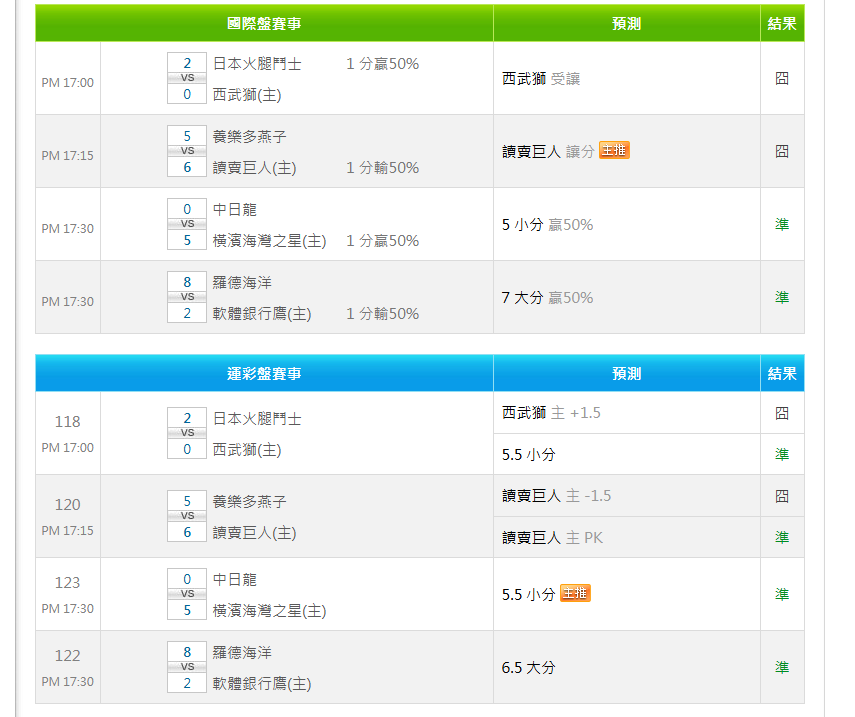Click the 囧 result for 西武獅 主 +1.5
The image size is (855, 717).
click(782, 413)
